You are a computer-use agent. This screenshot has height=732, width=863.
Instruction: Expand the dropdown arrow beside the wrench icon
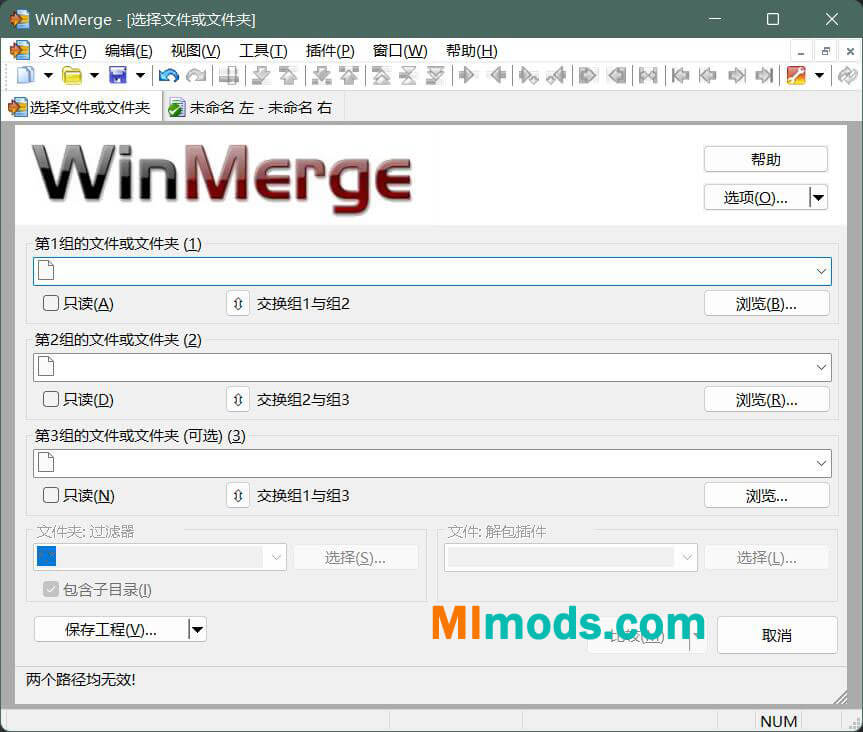tap(820, 75)
